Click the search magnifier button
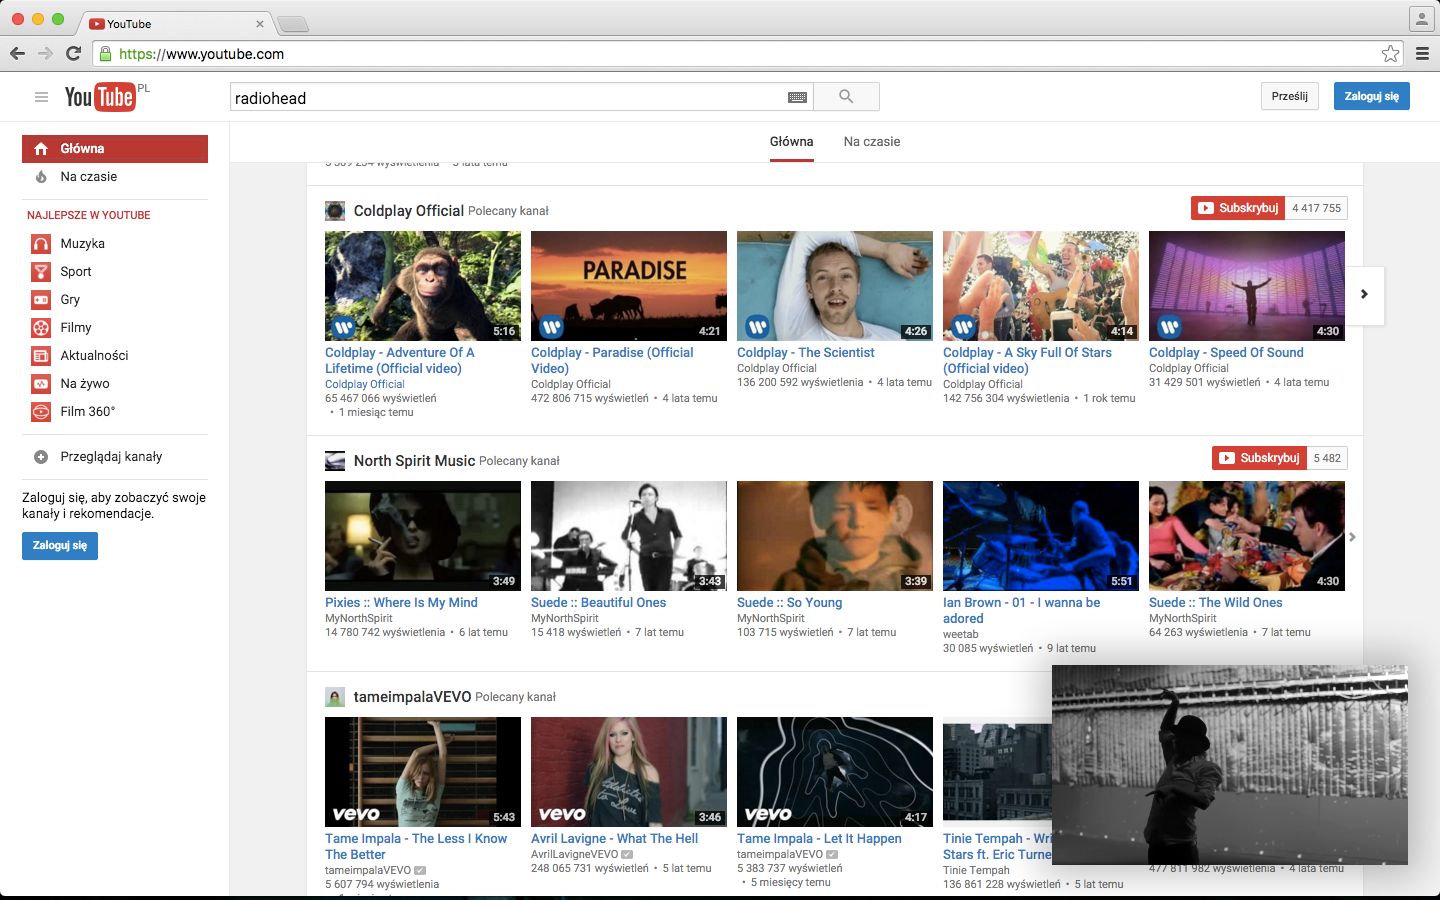 846,97
